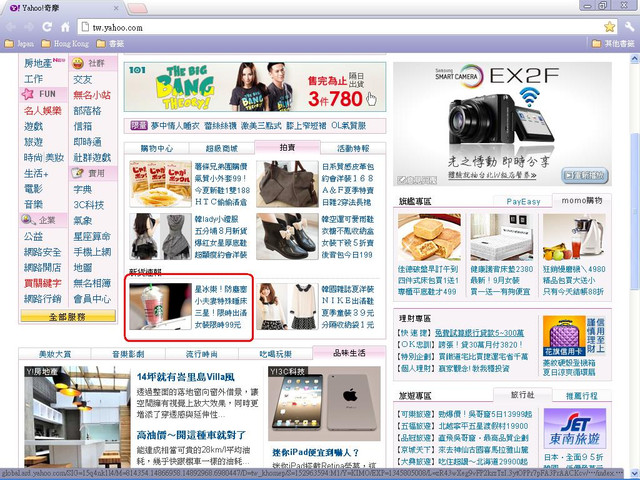Click the FUN star category icon
The width and height of the screenshot is (640, 480).
pyautogui.click(x=28, y=94)
